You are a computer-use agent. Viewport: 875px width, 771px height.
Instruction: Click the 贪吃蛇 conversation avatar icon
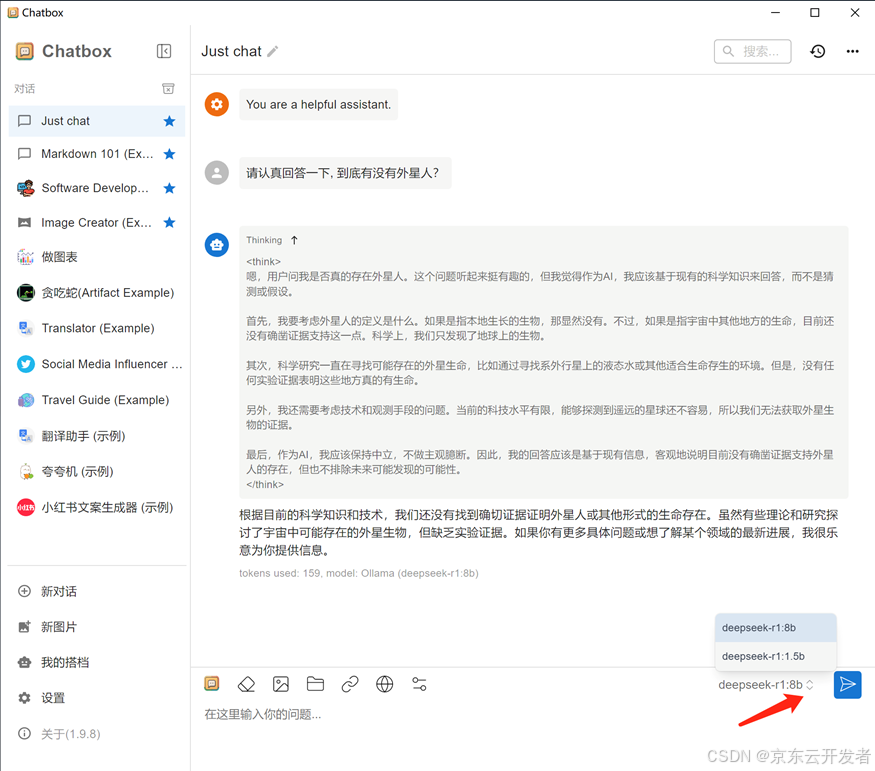[25, 292]
